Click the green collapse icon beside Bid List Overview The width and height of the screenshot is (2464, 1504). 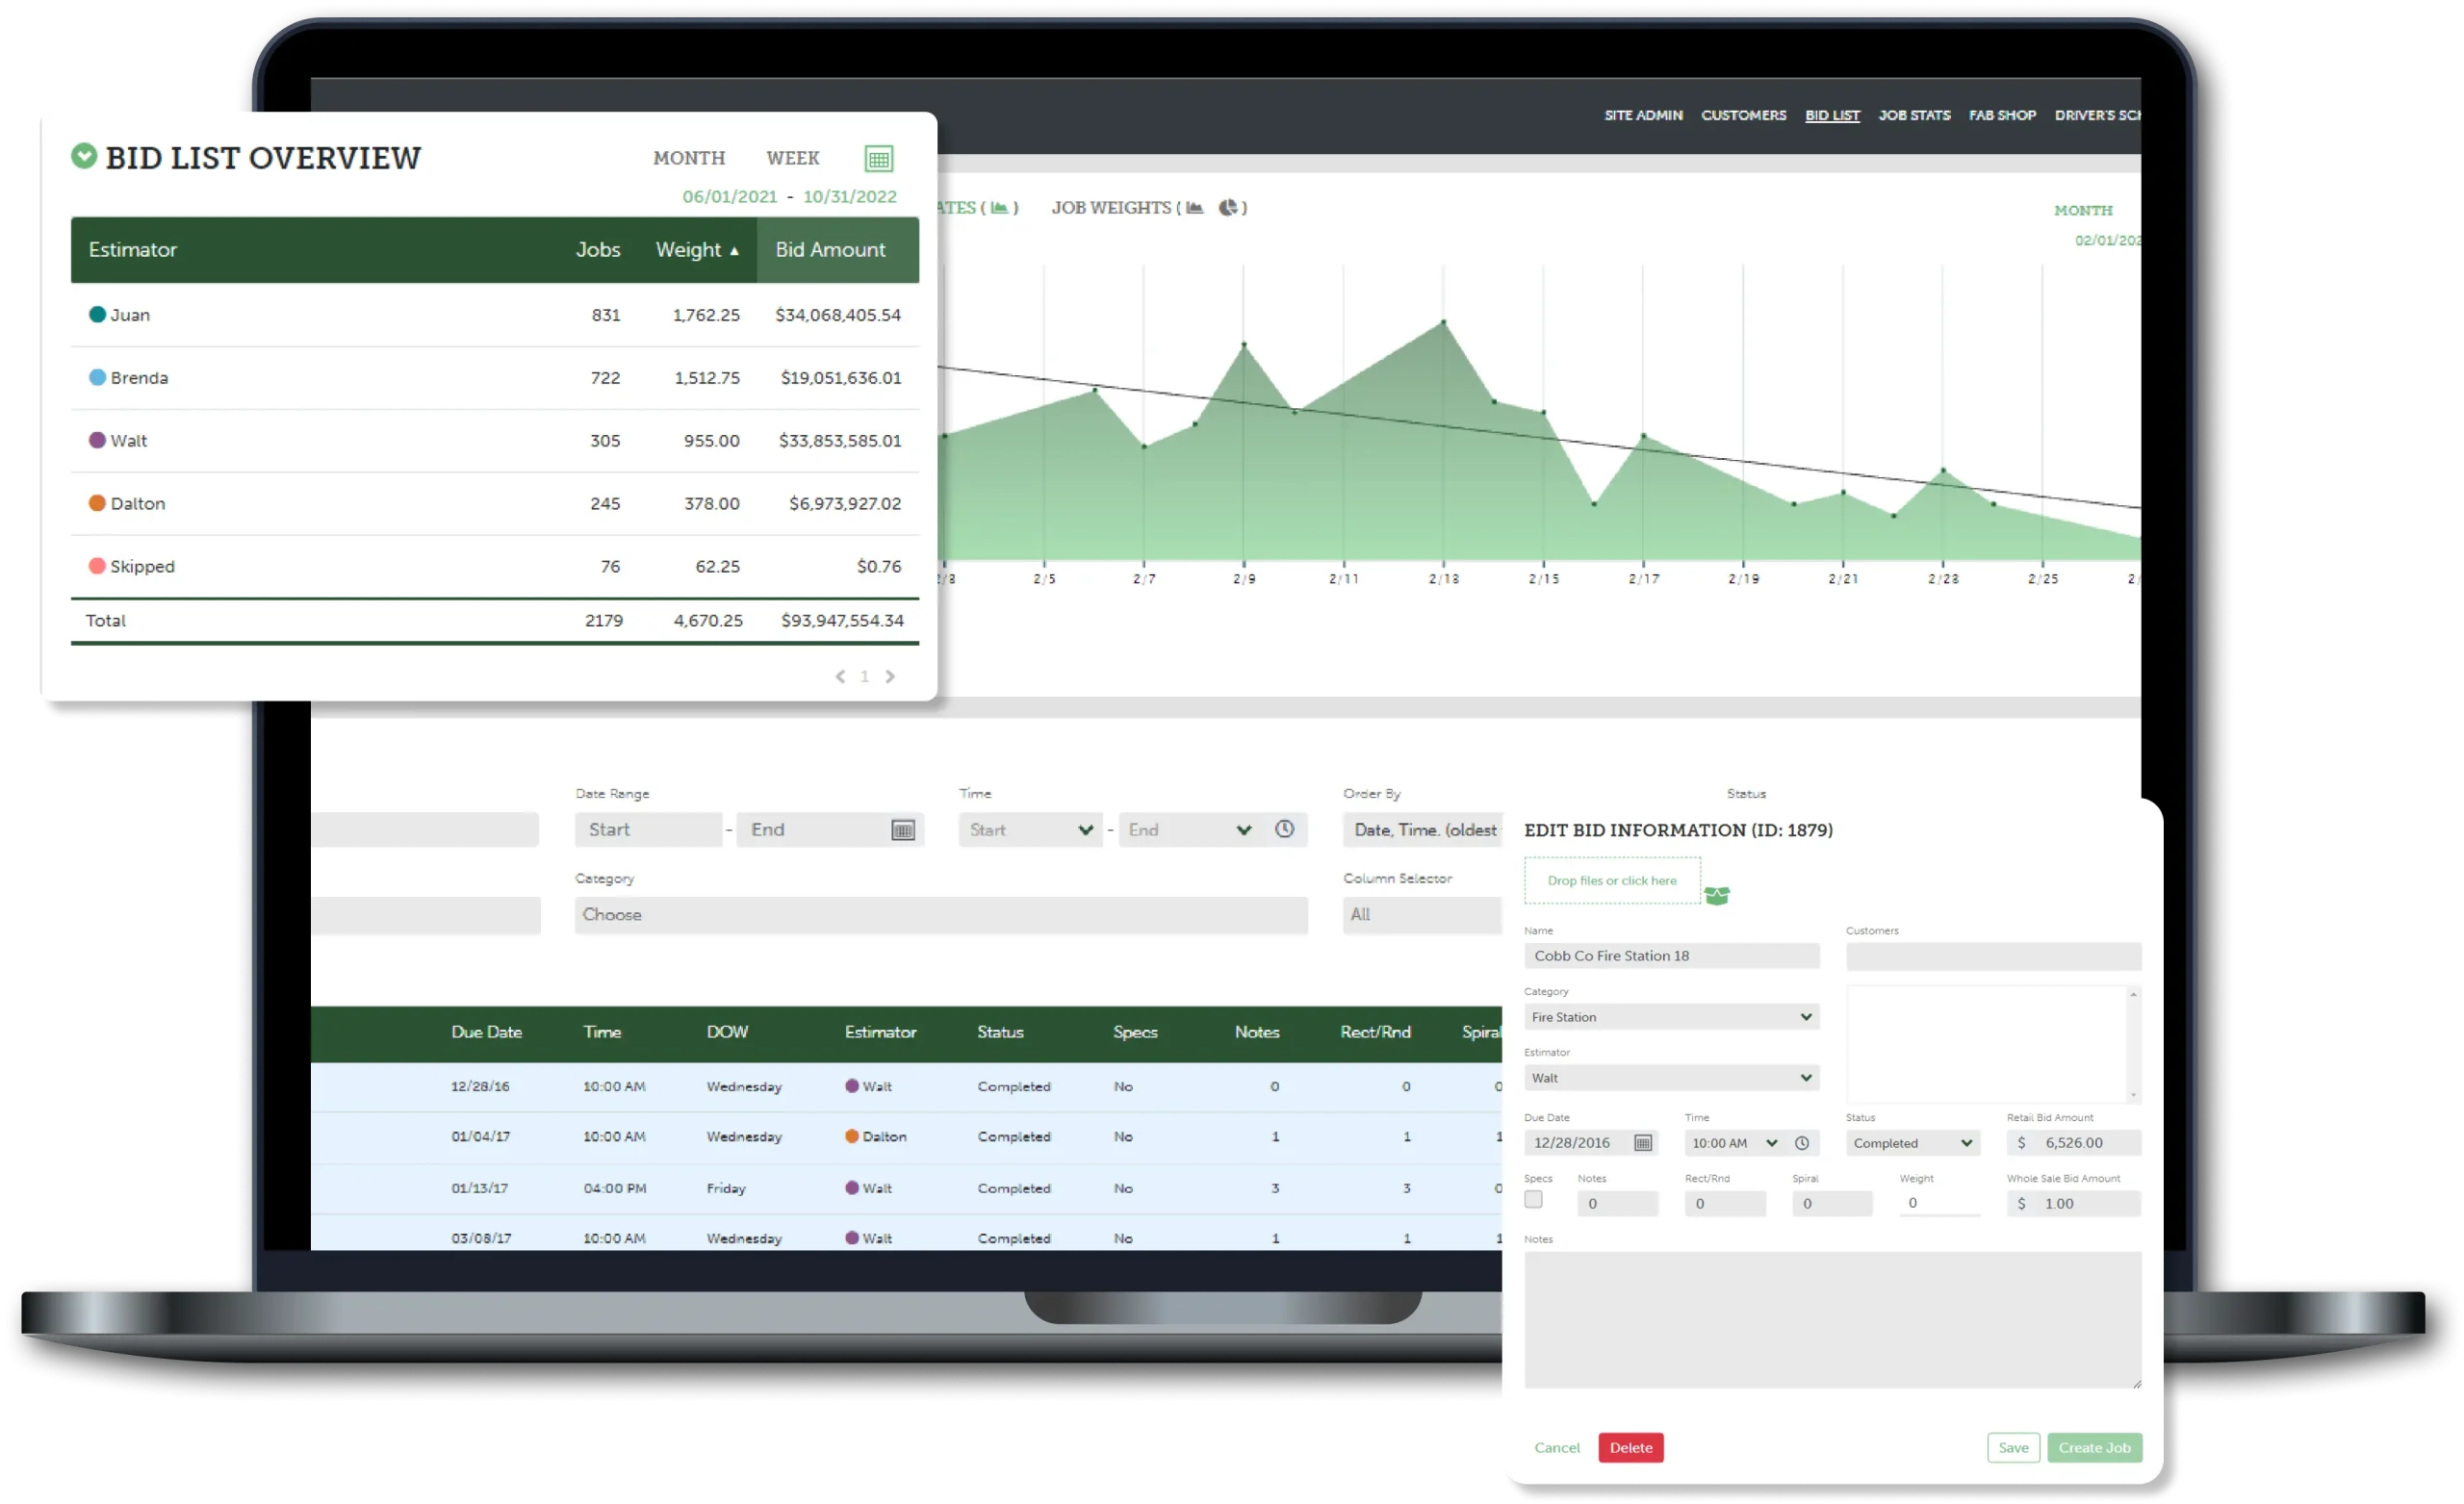[84, 156]
